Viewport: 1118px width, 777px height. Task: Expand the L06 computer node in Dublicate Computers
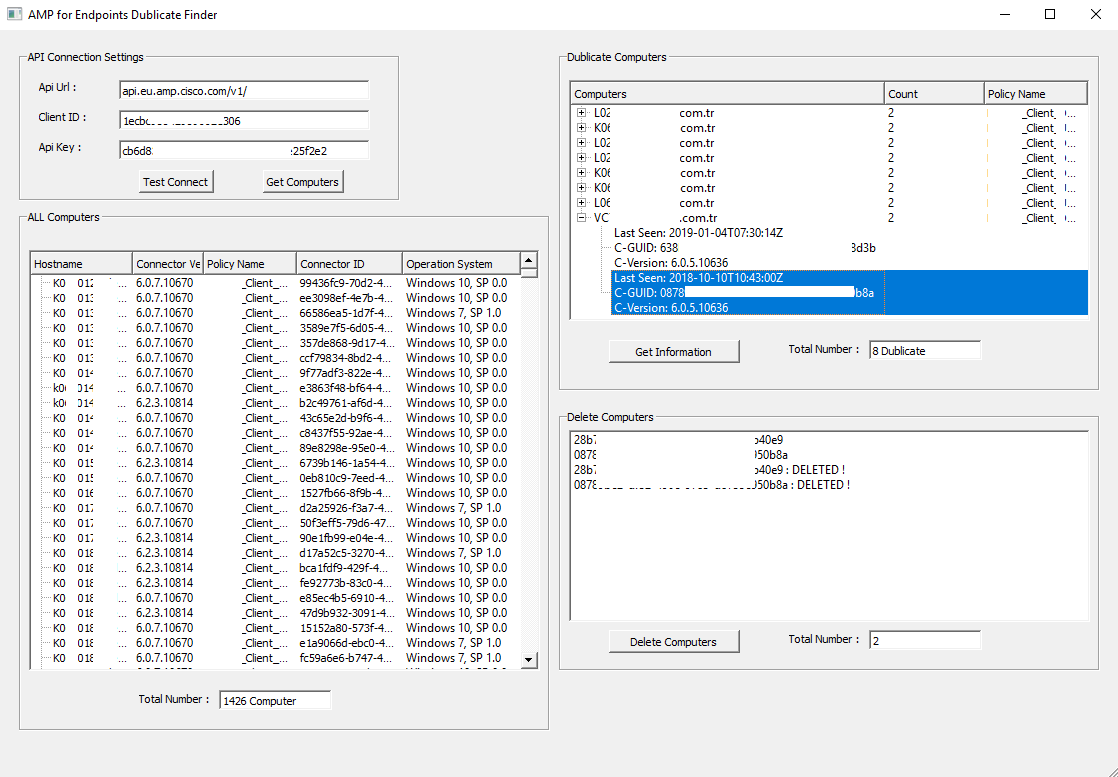point(582,203)
